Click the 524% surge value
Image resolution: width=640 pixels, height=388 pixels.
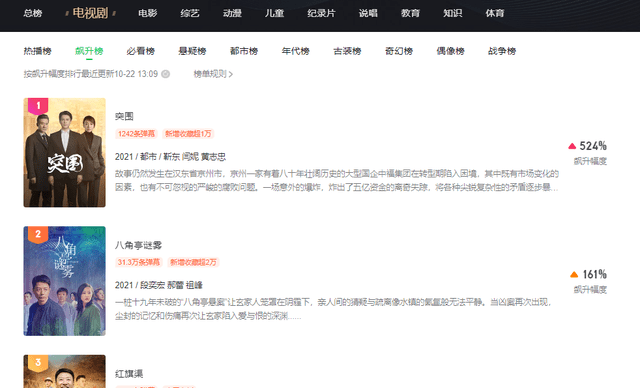pos(593,146)
